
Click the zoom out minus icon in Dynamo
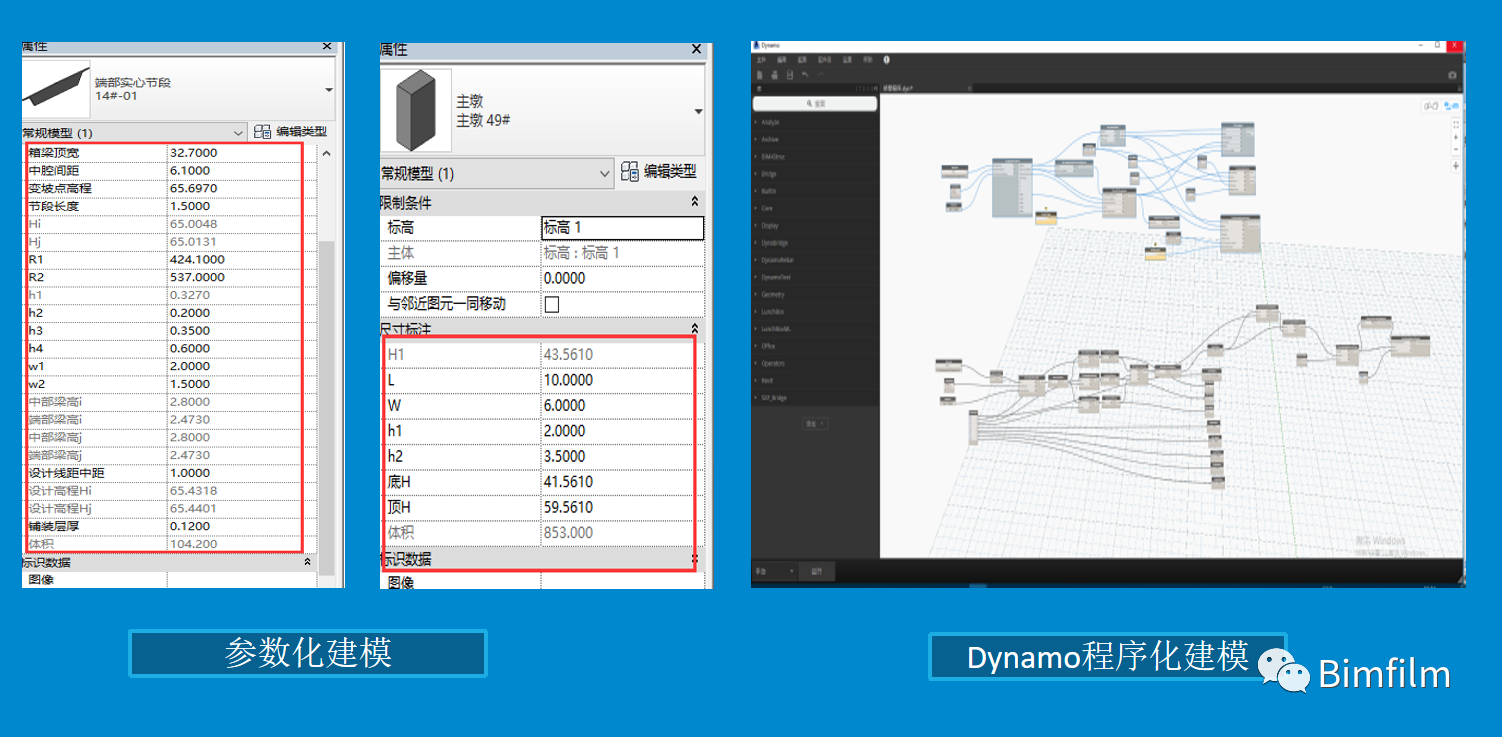[x=1455, y=149]
